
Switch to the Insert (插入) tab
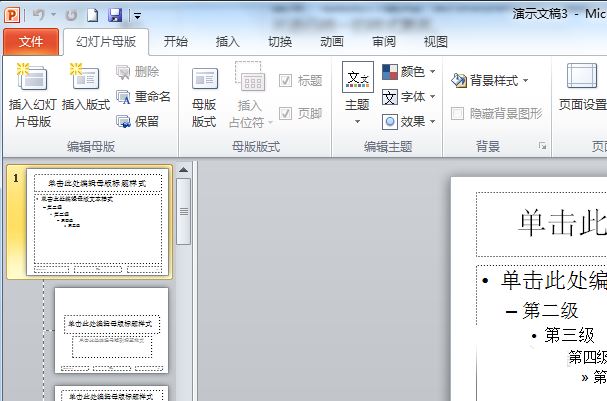click(x=228, y=41)
